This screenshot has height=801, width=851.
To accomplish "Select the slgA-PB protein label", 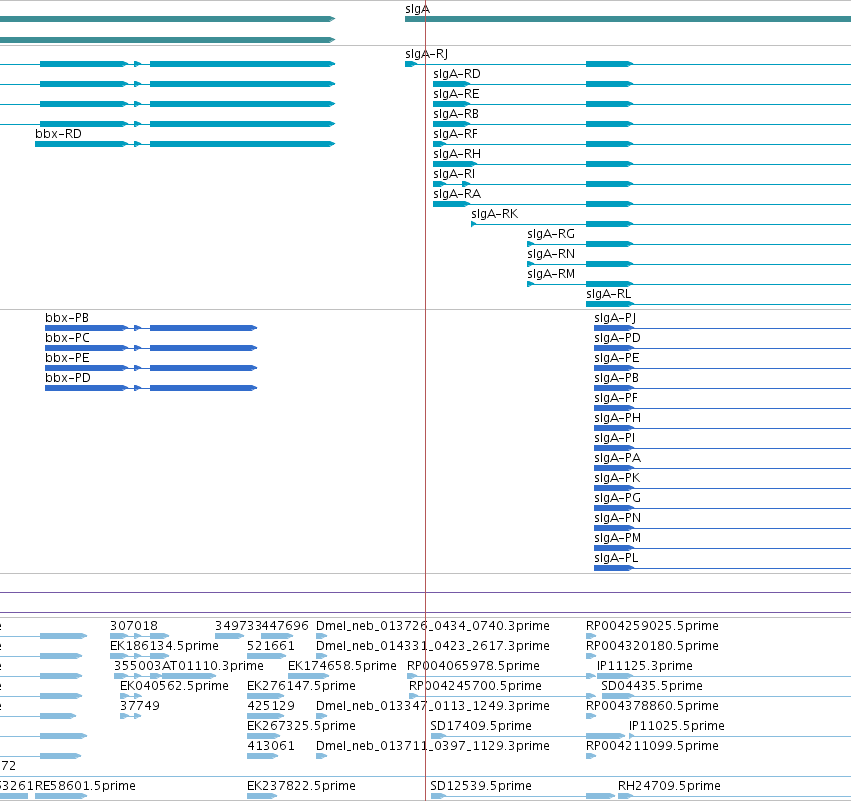I will click(617, 378).
